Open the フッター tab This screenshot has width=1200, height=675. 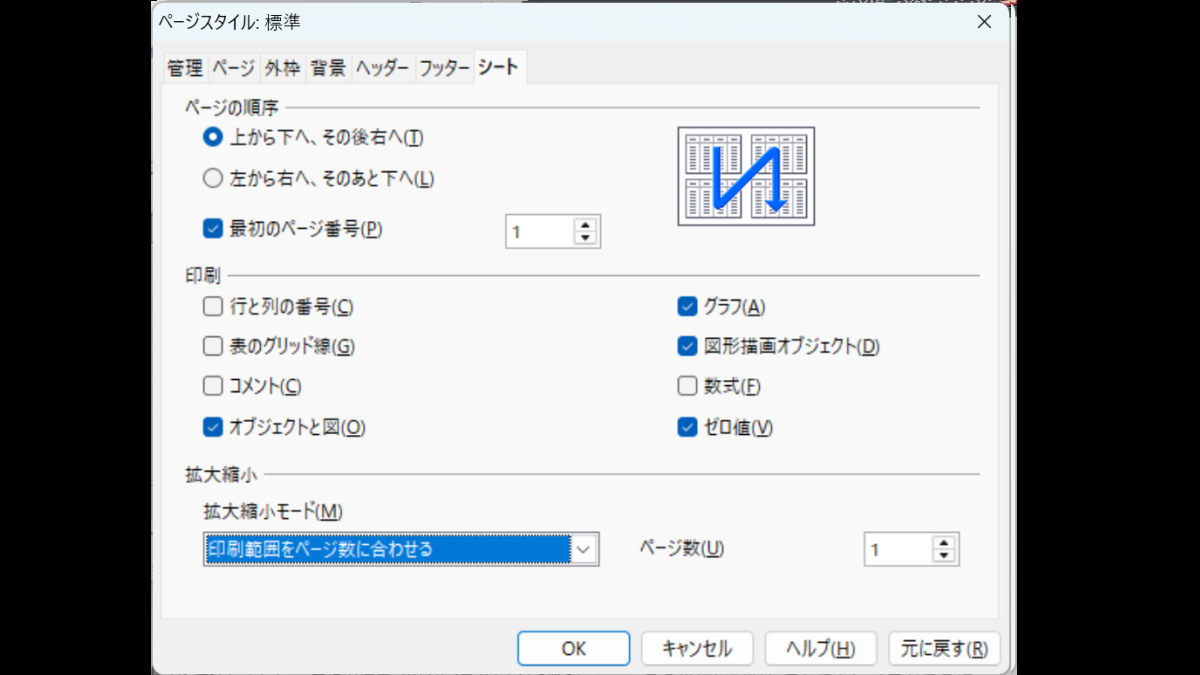coord(445,68)
